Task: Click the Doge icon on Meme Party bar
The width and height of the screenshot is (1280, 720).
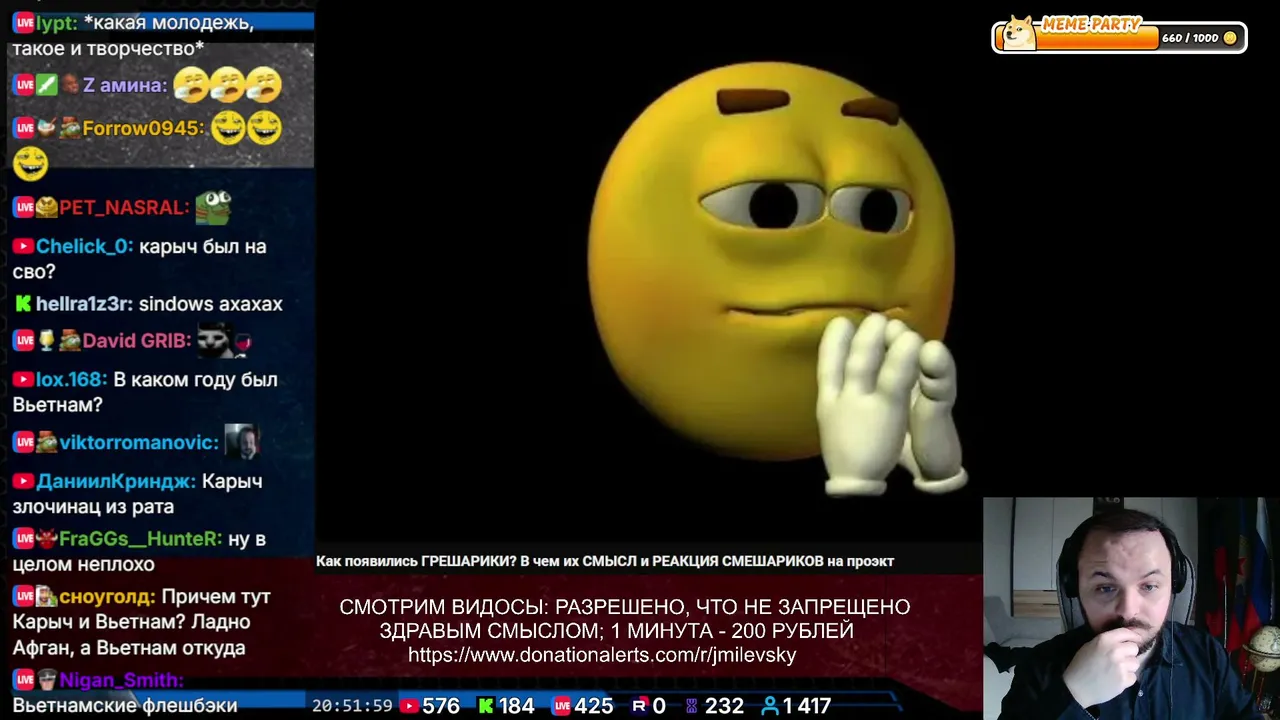Action: coord(1020,33)
